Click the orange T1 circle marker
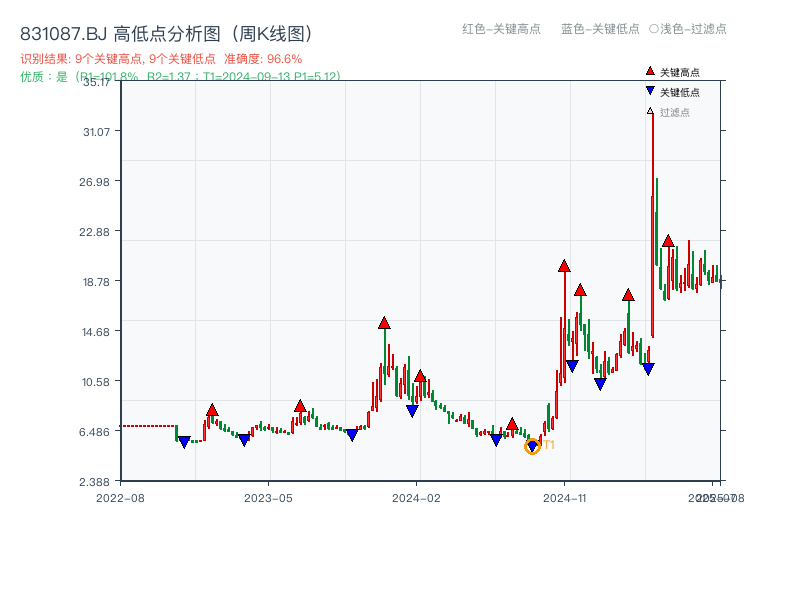Image resolution: width=800 pixels, height=600 pixels. click(x=533, y=446)
